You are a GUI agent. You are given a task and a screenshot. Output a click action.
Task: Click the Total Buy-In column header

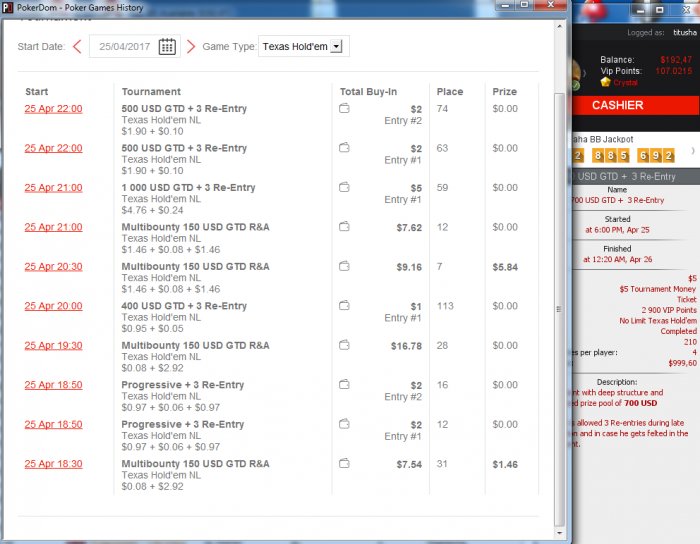pyautogui.click(x=368, y=92)
